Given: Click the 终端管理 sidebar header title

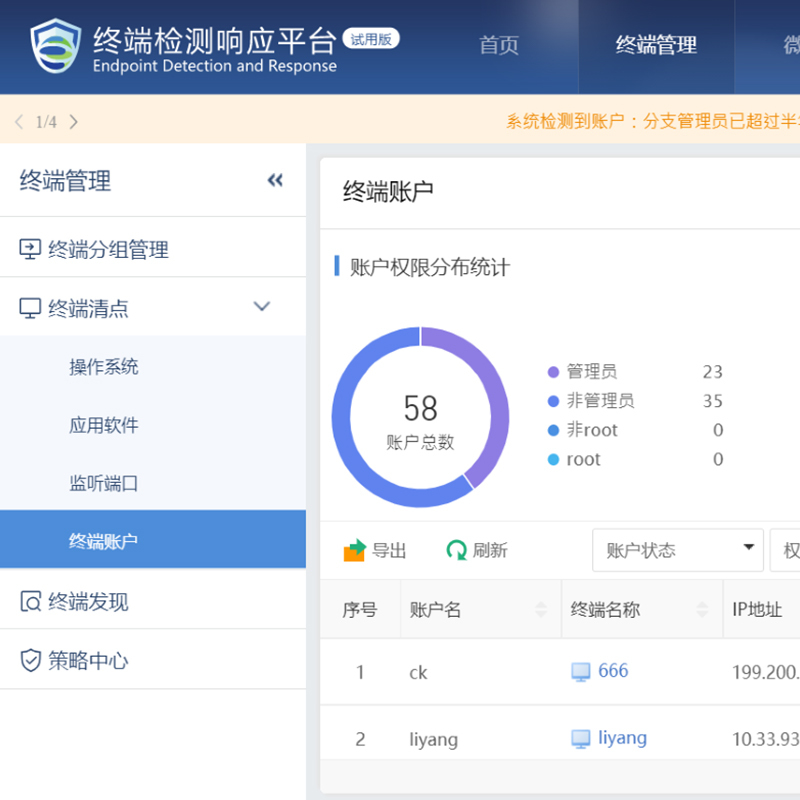Looking at the screenshot, I should (65, 181).
